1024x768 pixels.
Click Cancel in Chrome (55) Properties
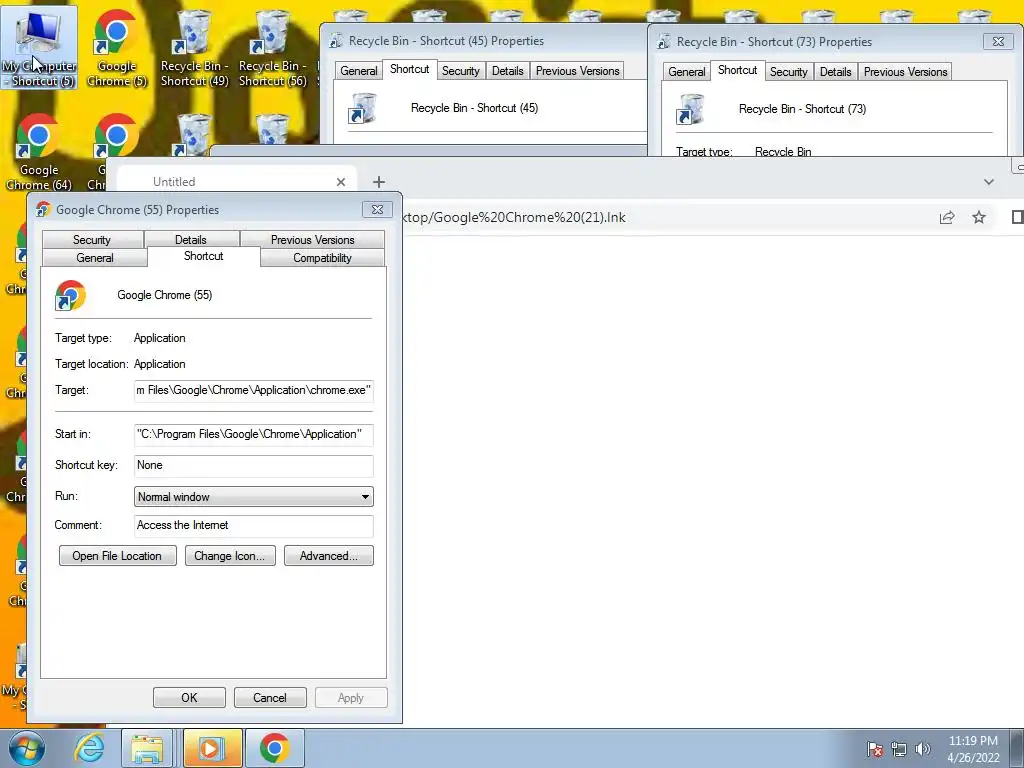coord(270,697)
